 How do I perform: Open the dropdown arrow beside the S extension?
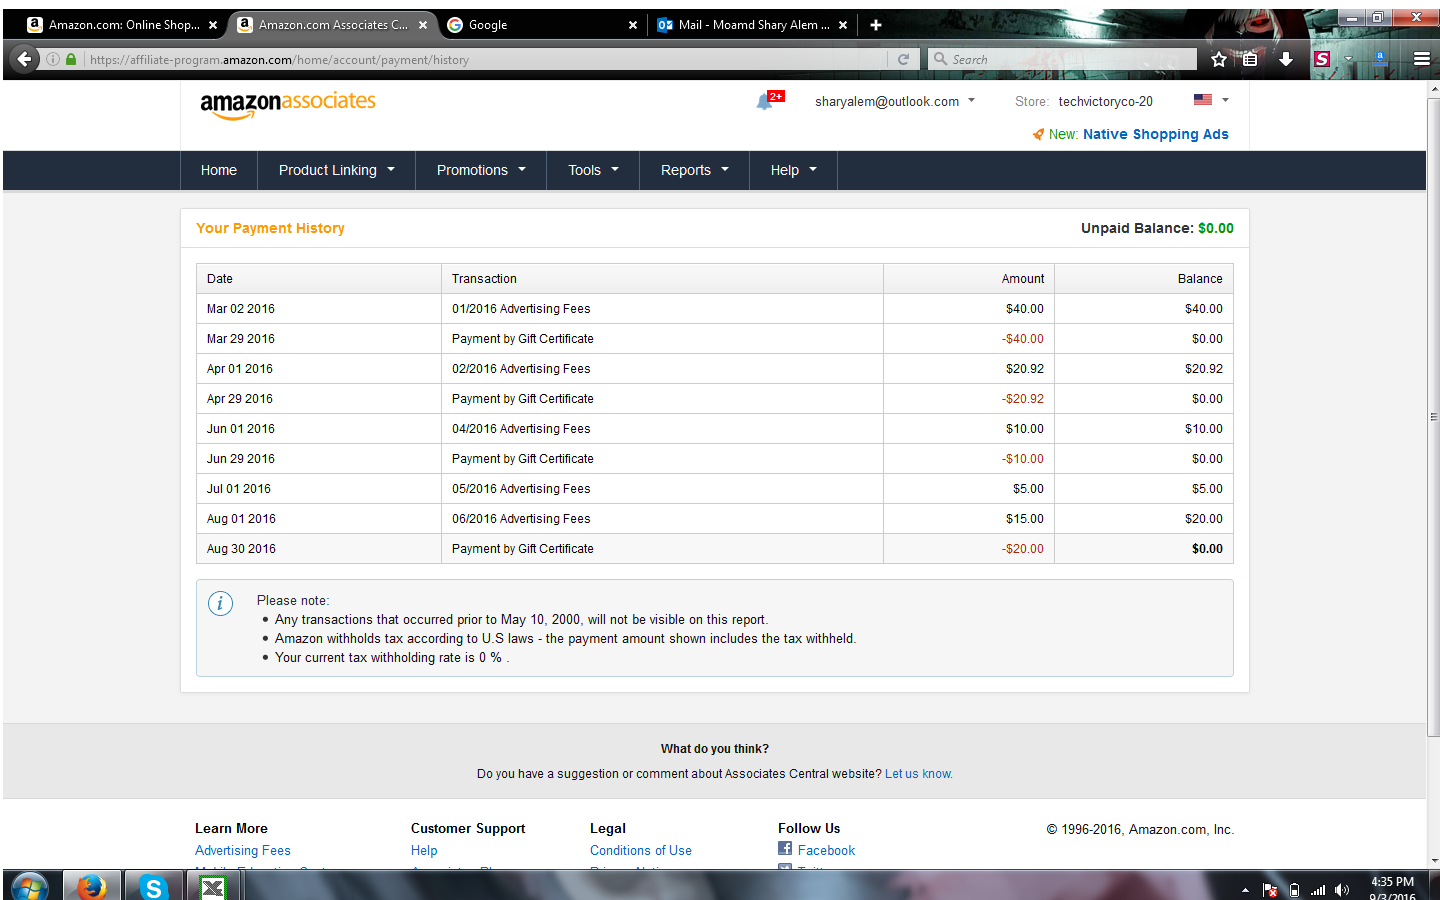click(1348, 59)
